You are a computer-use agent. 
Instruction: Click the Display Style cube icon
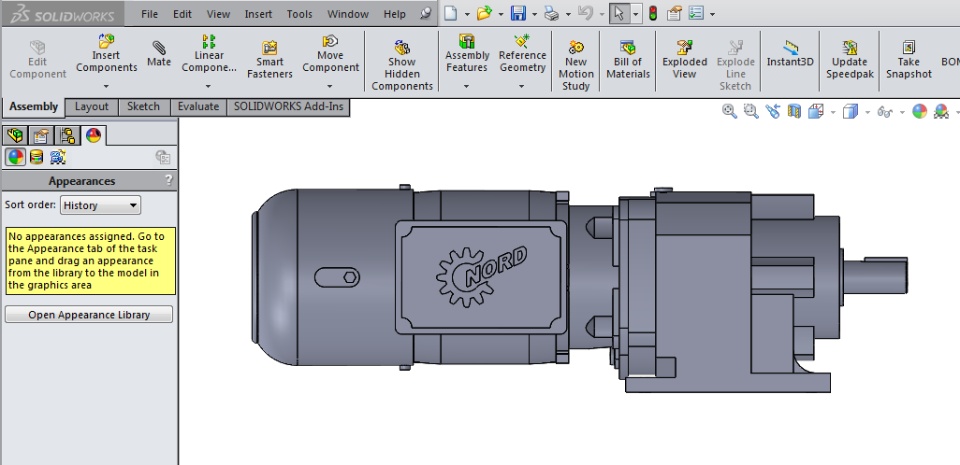click(850, 111)
